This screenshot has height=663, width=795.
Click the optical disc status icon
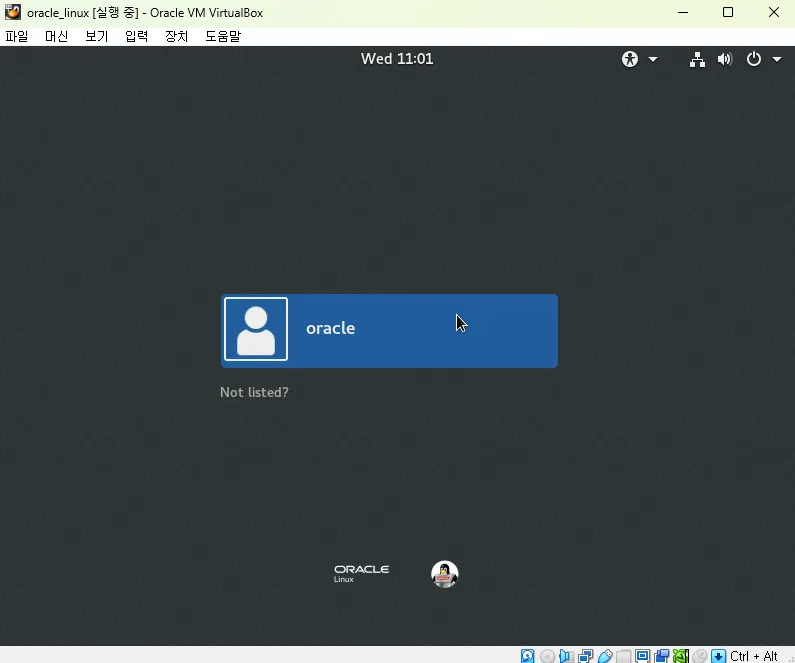(547, 656)
